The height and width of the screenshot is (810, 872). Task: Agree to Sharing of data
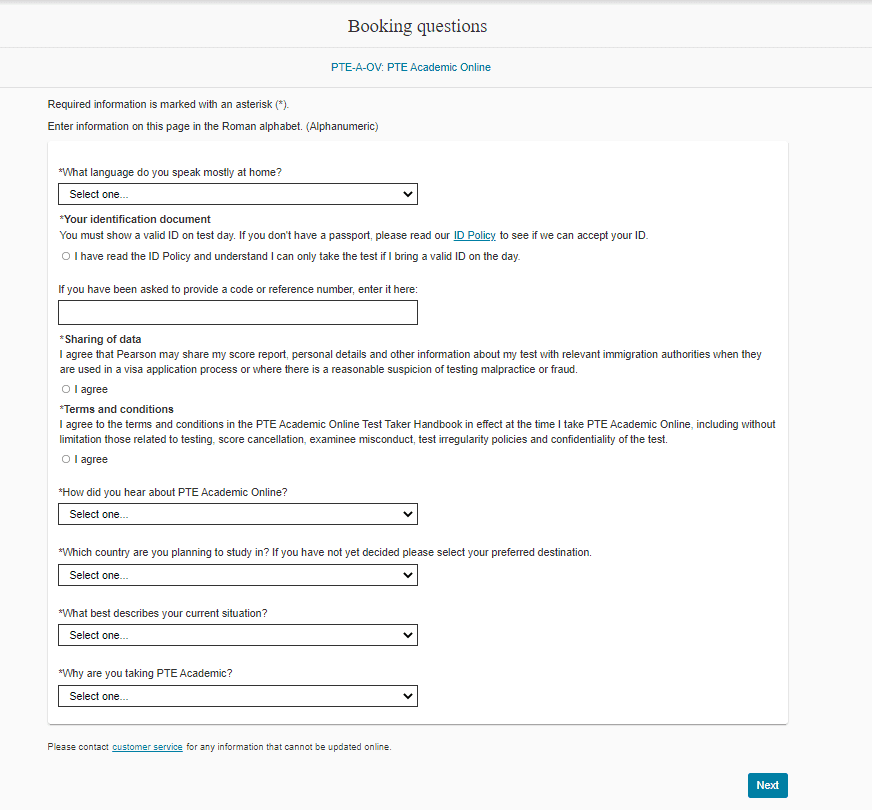tap(66, 389)
